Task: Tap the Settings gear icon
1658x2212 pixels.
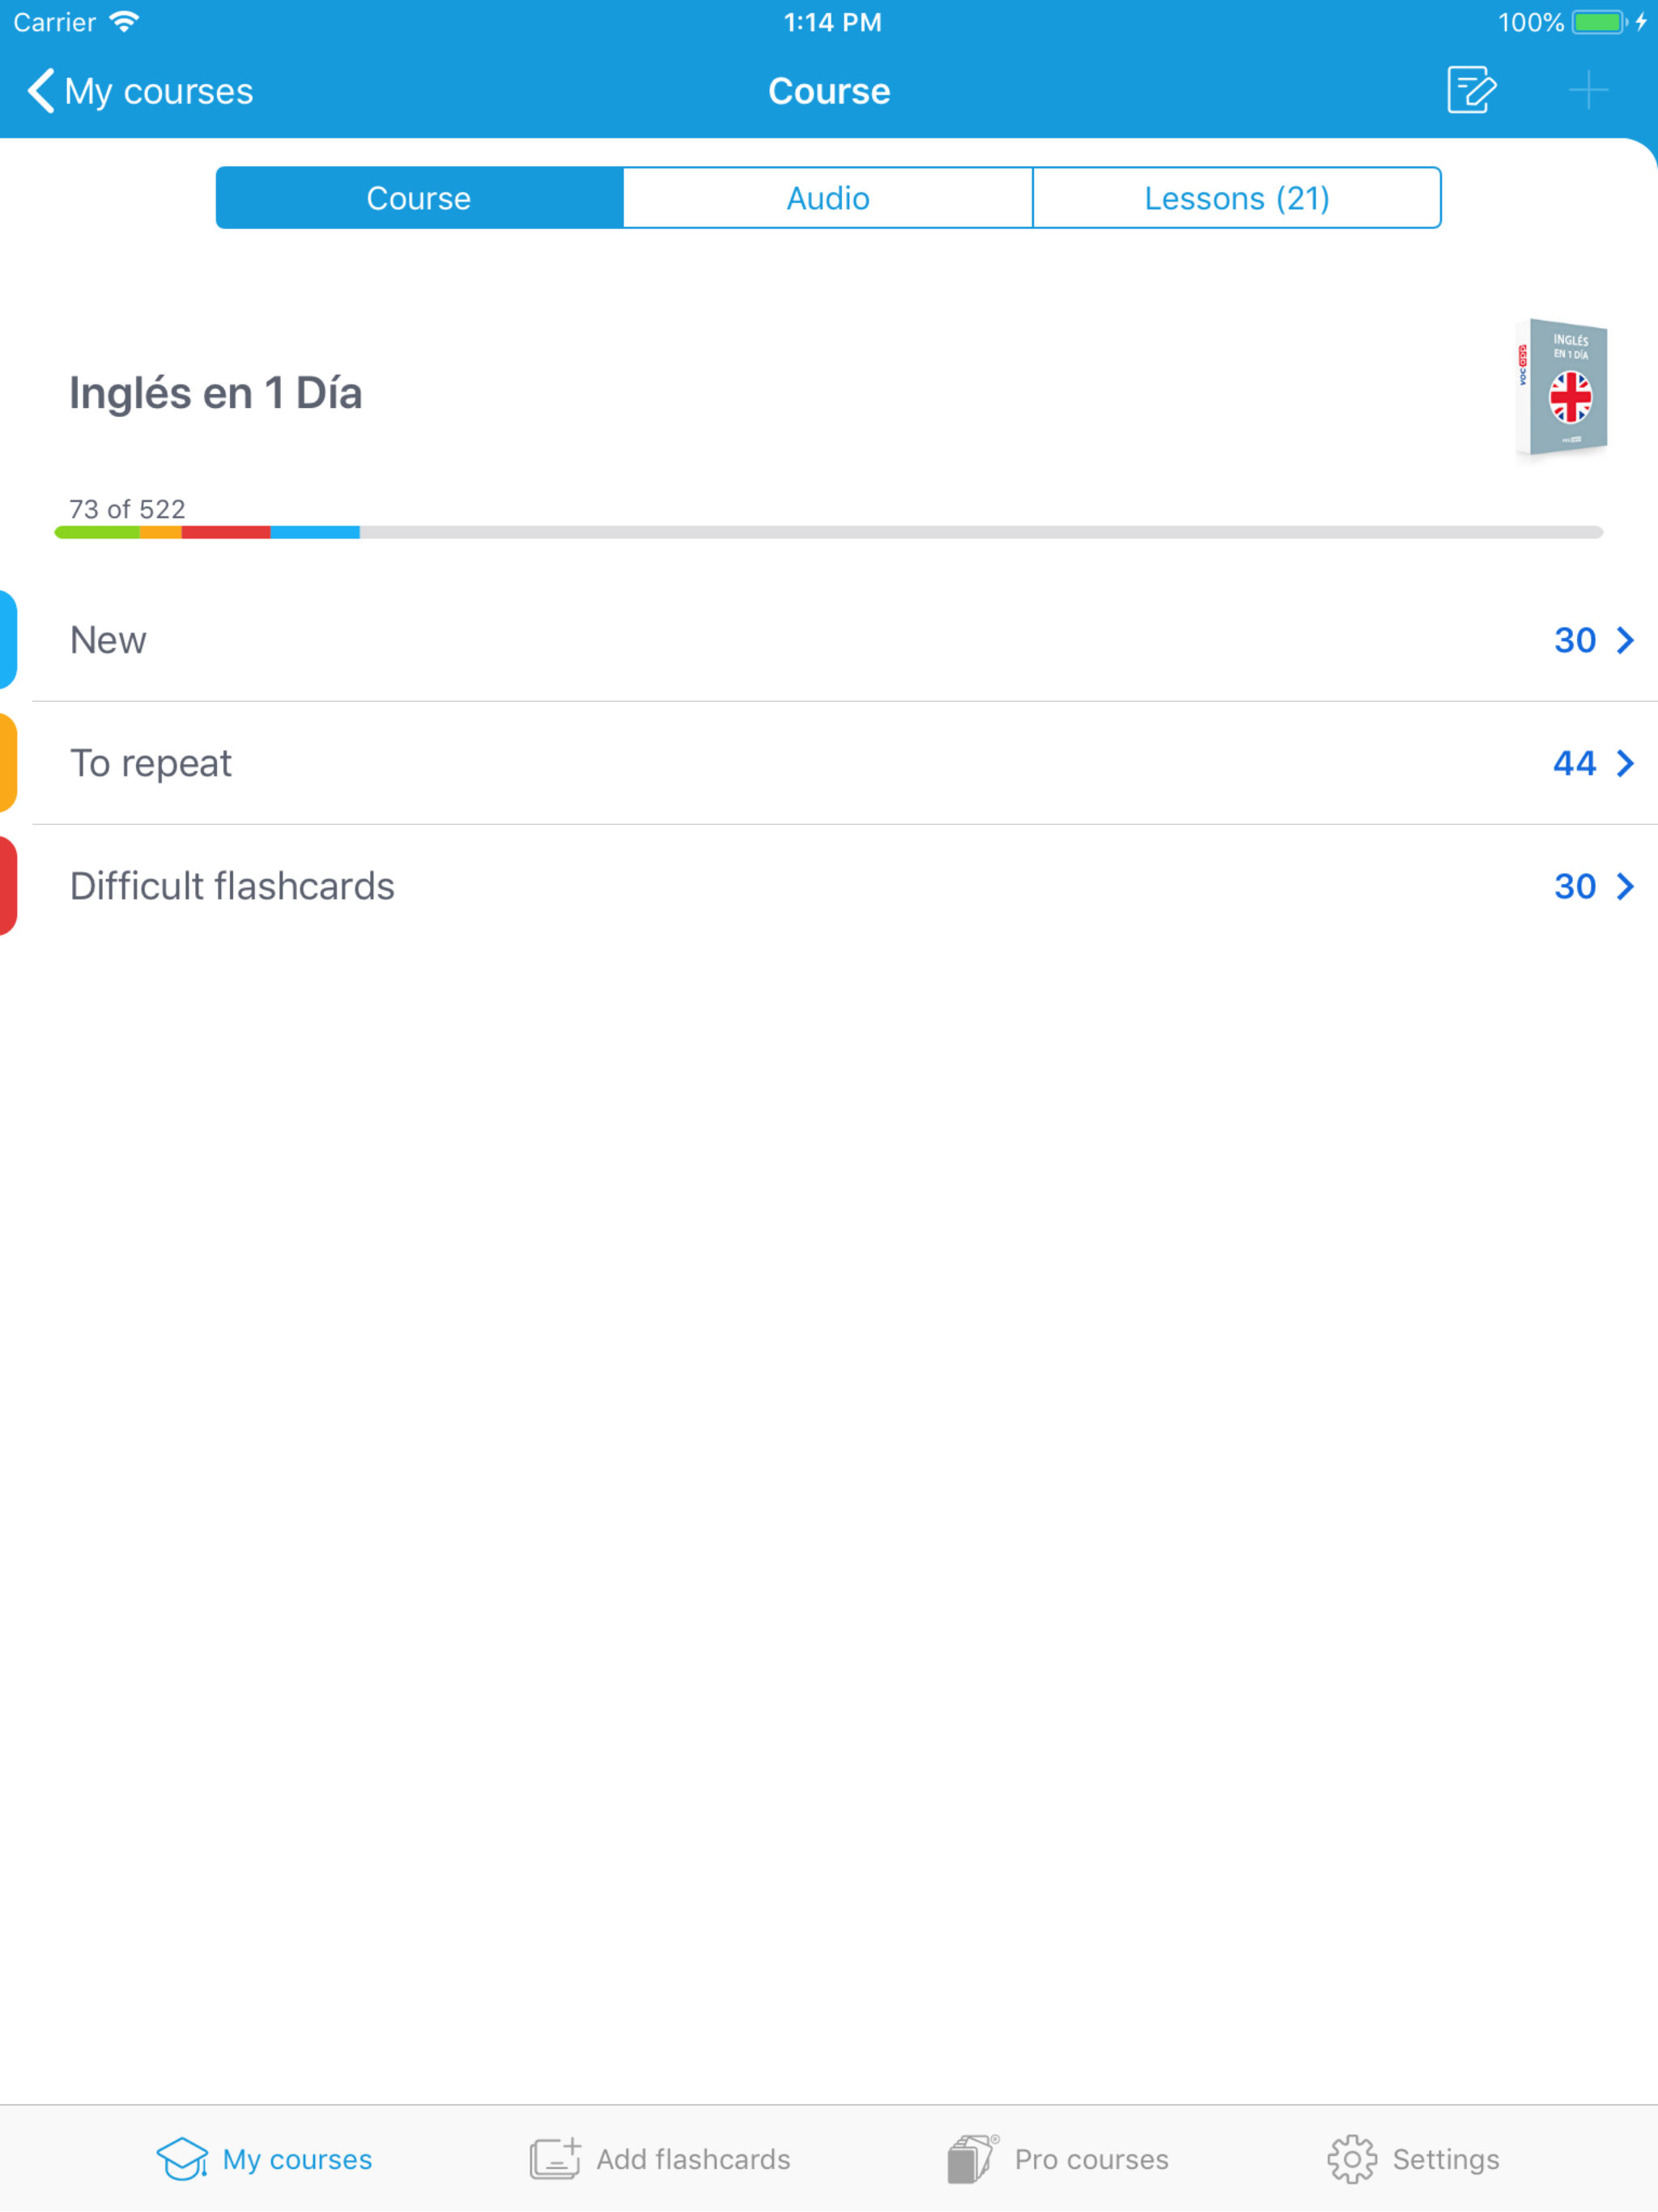Action: coord(1352,2158)
